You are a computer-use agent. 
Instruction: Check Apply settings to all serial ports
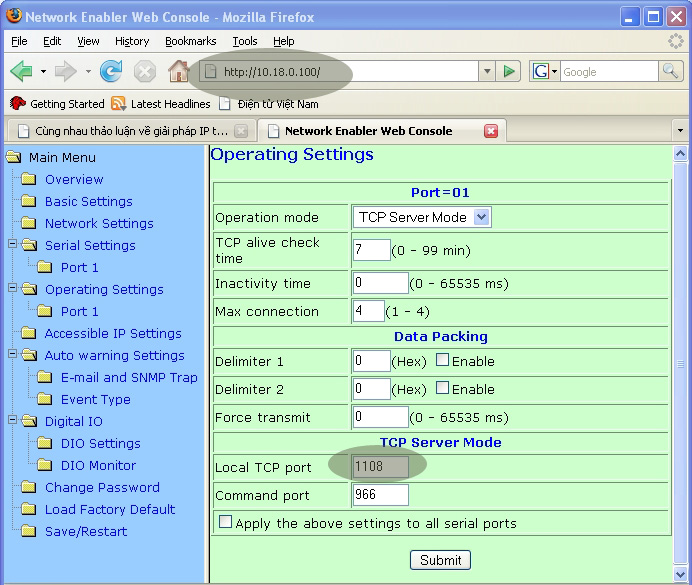pyautogui.click(x=226, y=522)
